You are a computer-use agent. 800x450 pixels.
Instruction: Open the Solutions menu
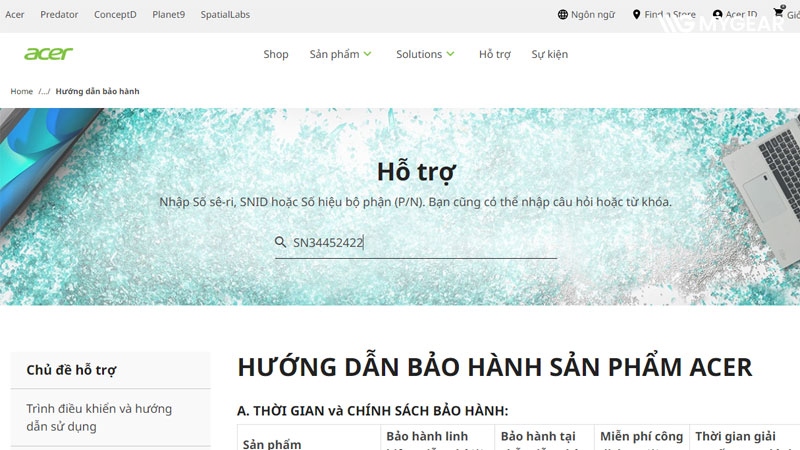[419, 54]
